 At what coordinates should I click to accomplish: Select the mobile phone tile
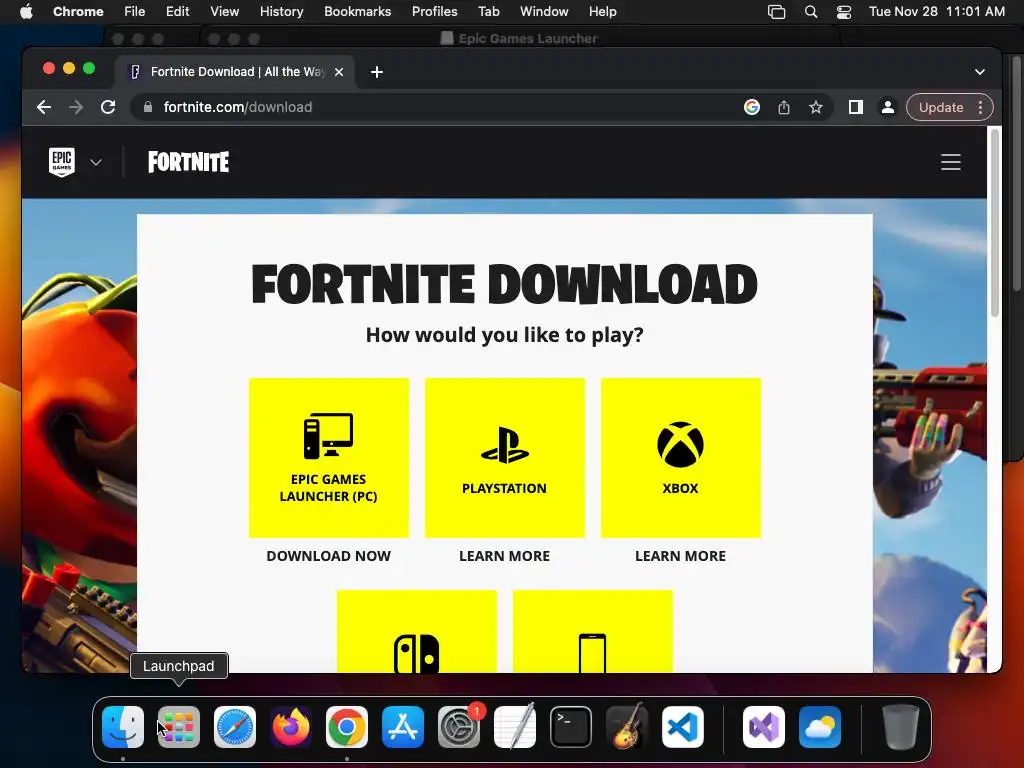coord(593,632)
